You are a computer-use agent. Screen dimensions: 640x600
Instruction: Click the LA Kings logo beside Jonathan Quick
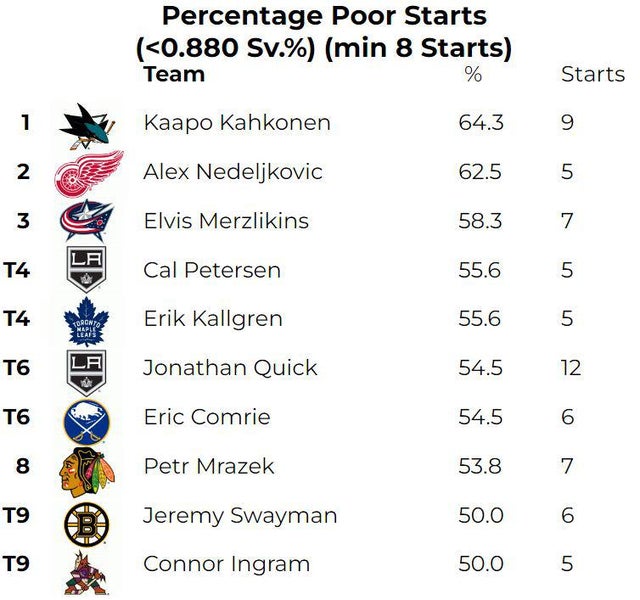tap(88, 368)
